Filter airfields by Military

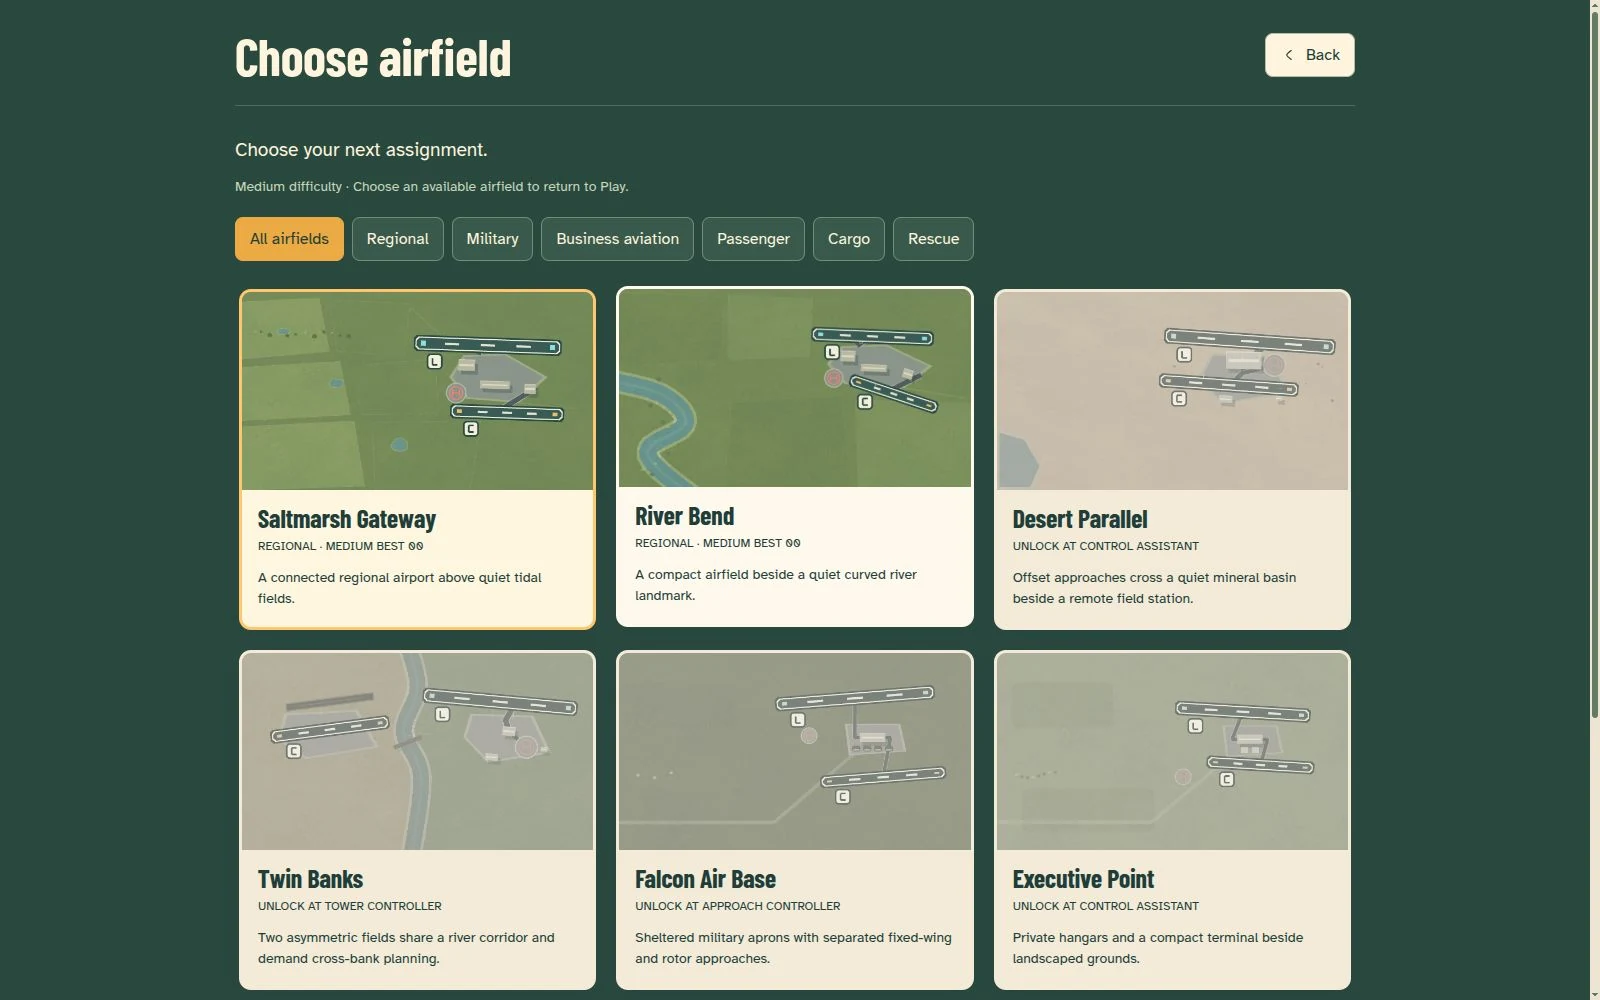492,239
